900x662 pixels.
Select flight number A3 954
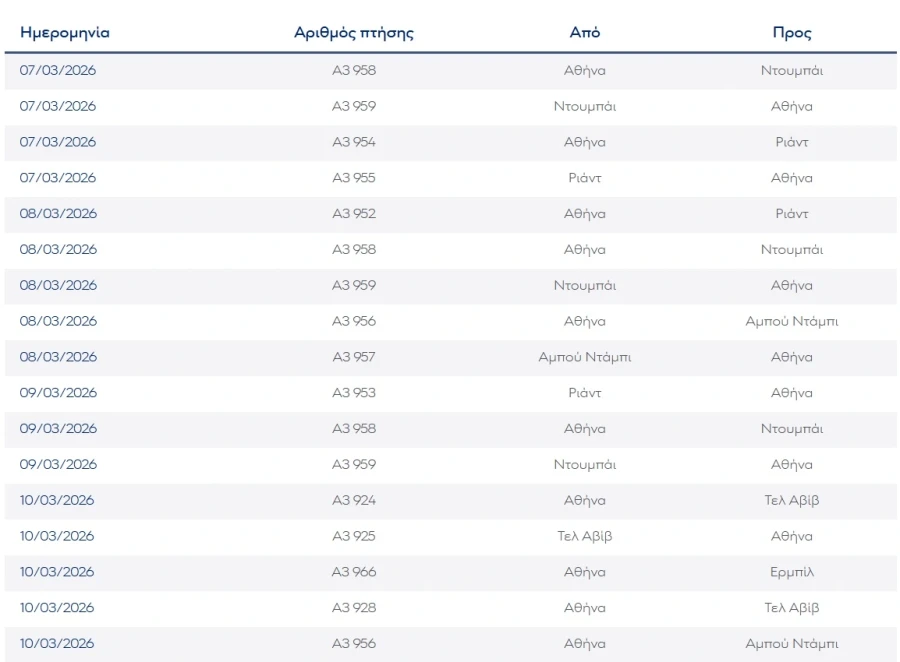(x=354, y=142)
